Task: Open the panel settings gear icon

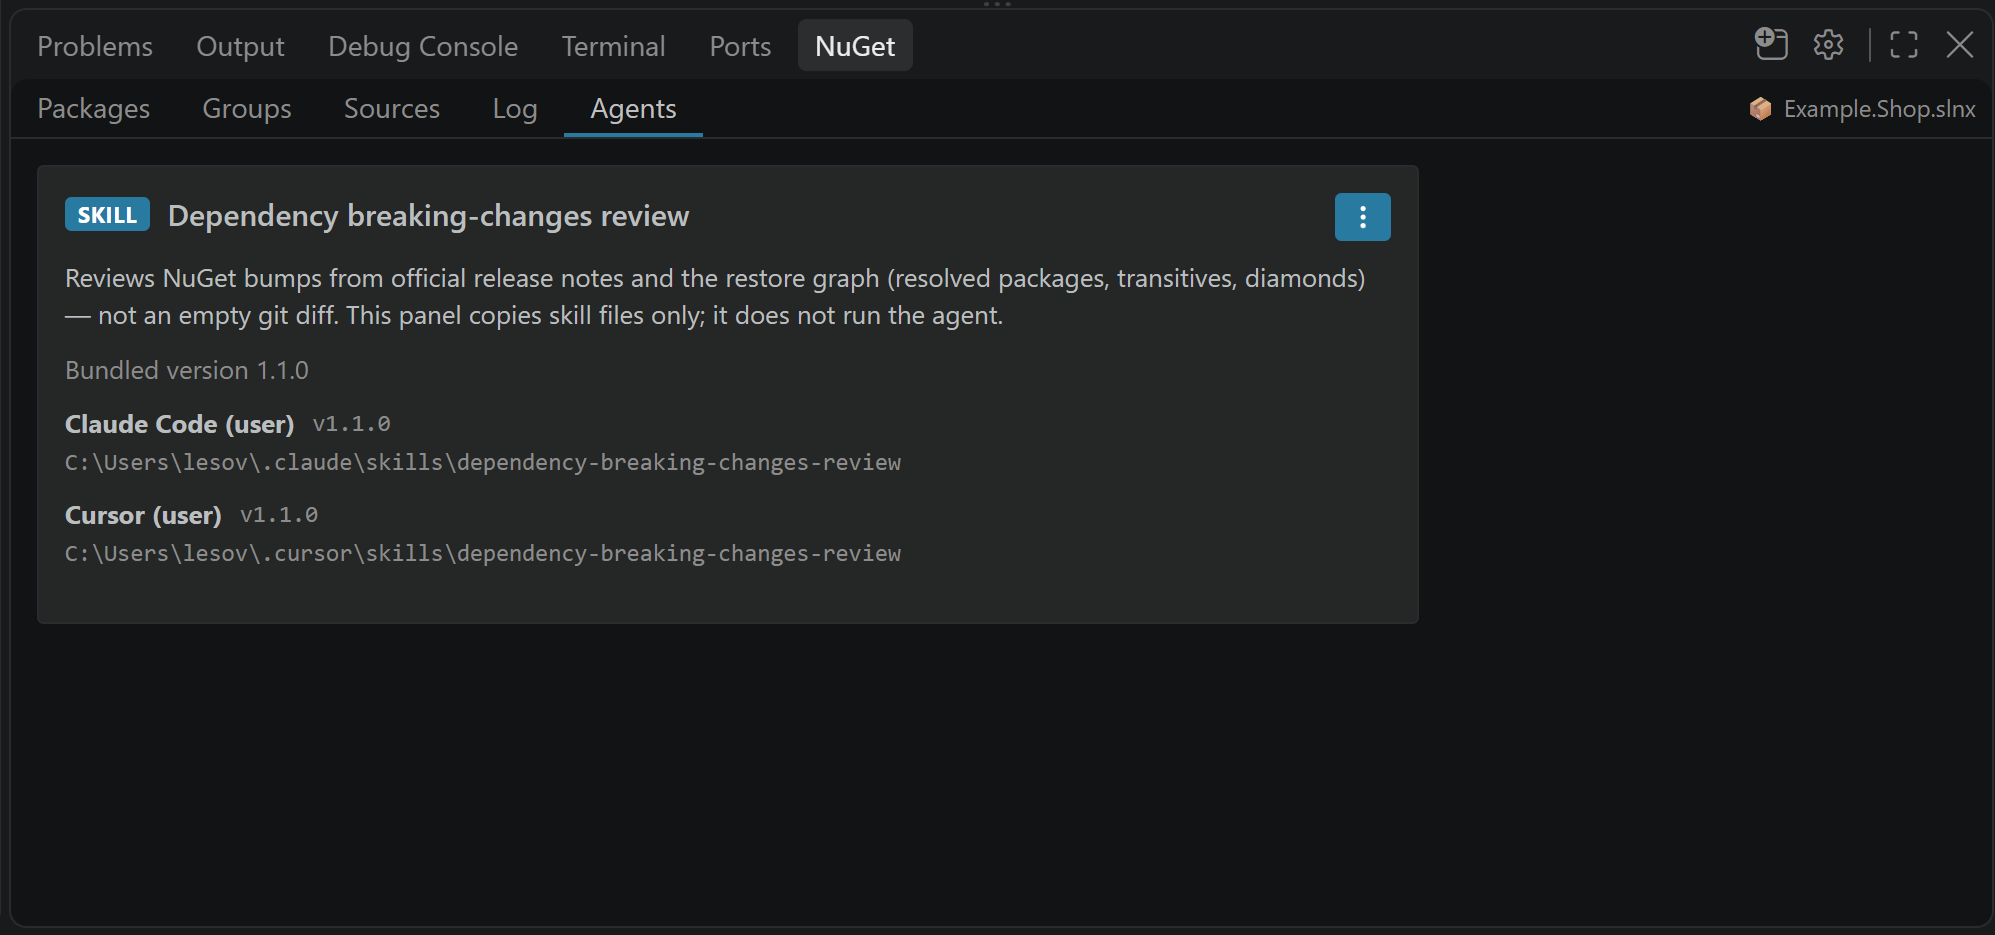Action: point(1828,45)
